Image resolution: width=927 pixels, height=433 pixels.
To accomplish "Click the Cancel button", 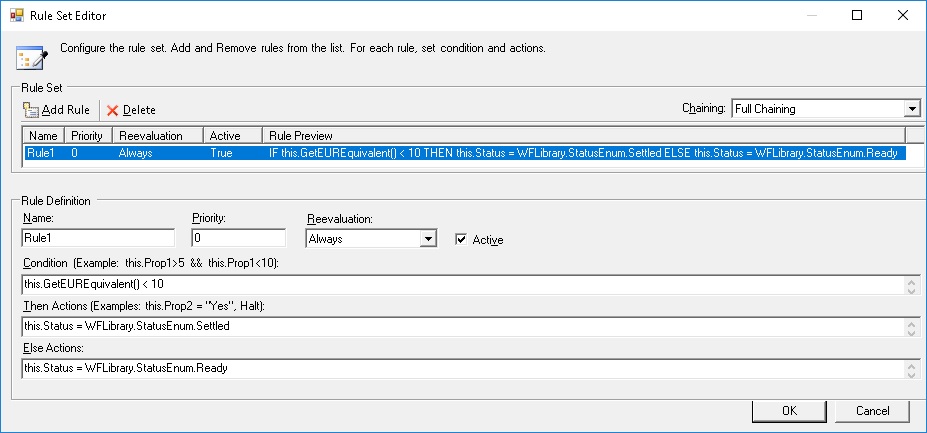I will pyautogui.click(x=873, y=411).
